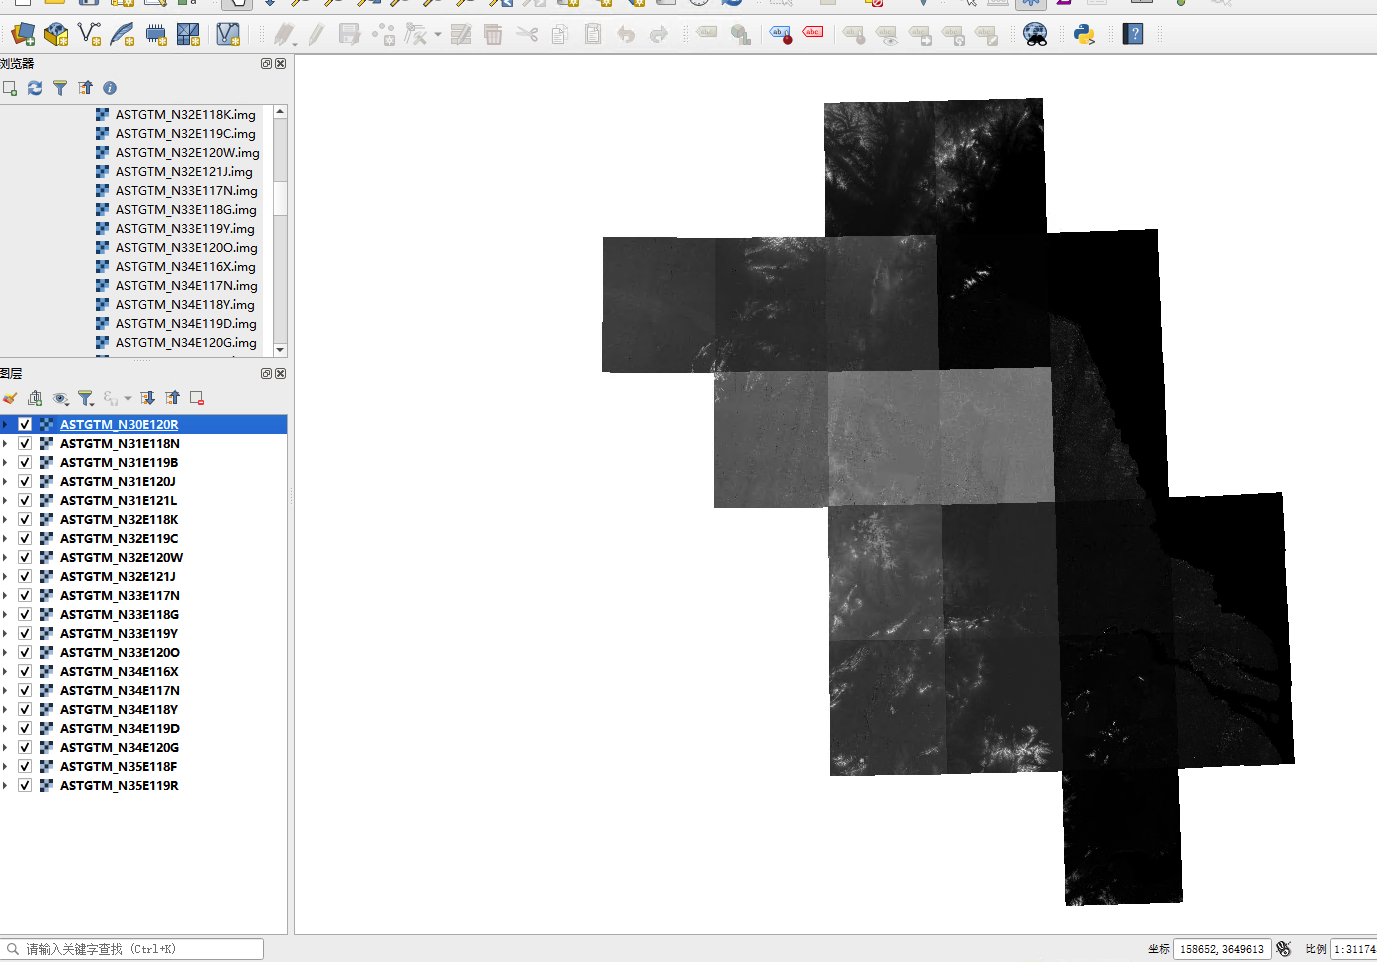Image resolution: width=1377 pixels, height=962 pixels.
Task: Activate the cut features tool
Action: click(527, 33)
